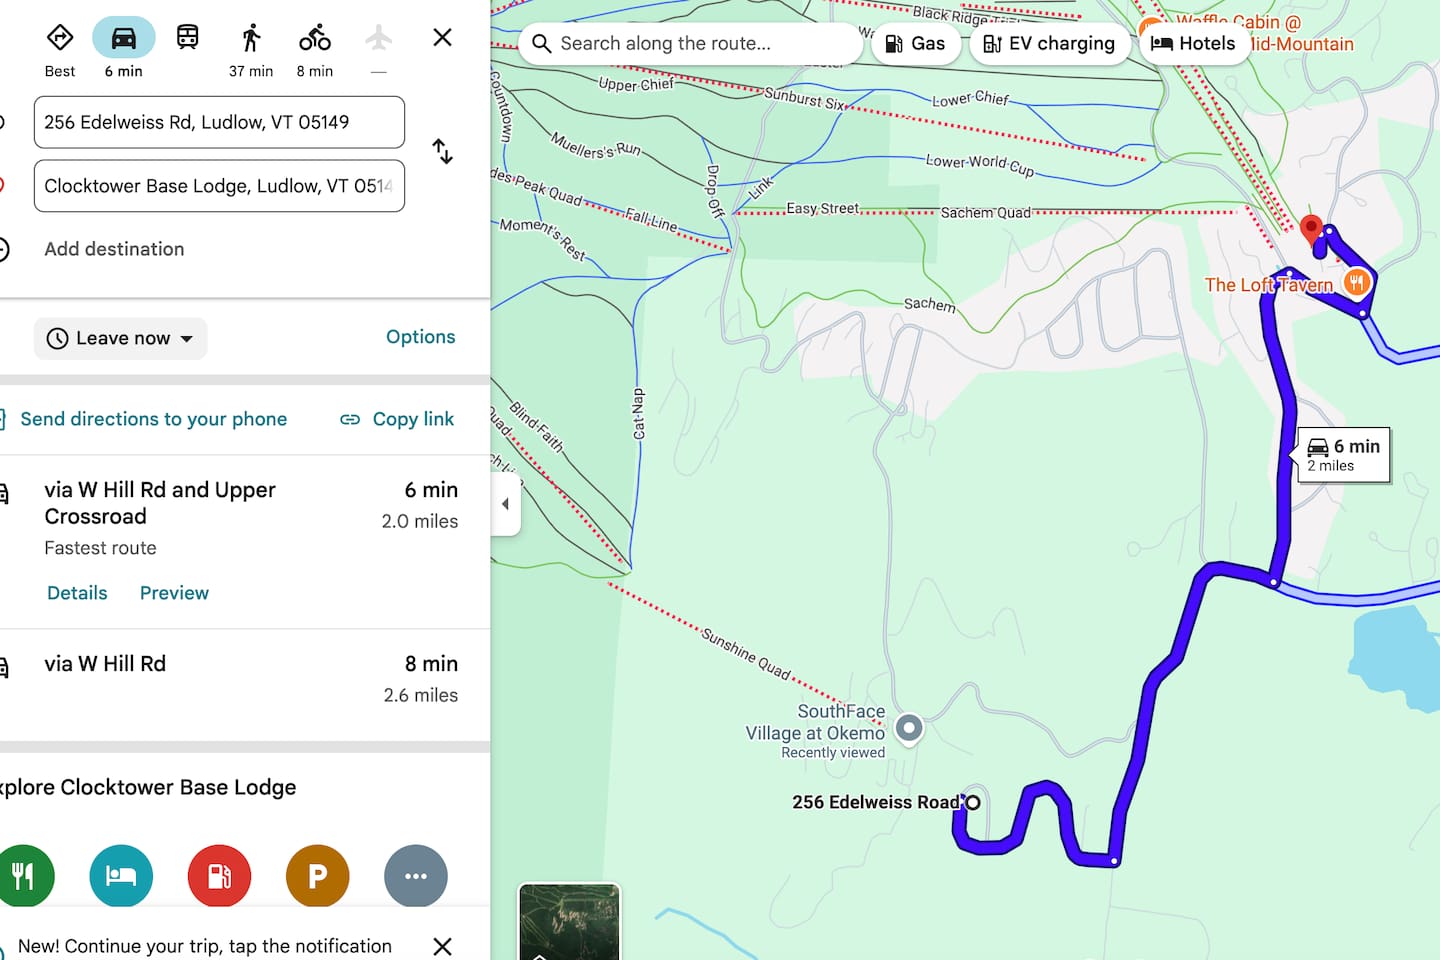Collapse the side panel arrow
The width and height of the screenshot is (1440, 960).
[x=505, y=504]
